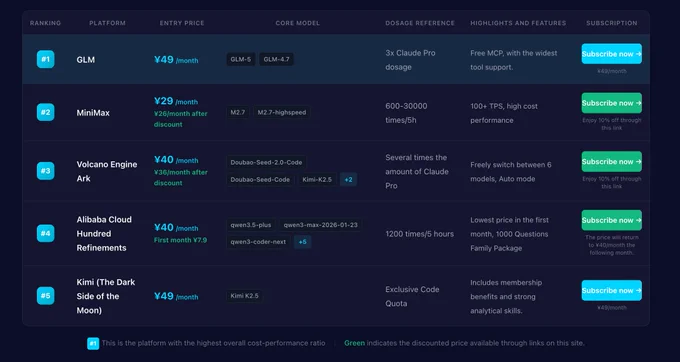
Task: Click the ¥49/month price in Kimi row
Action: 176,296
